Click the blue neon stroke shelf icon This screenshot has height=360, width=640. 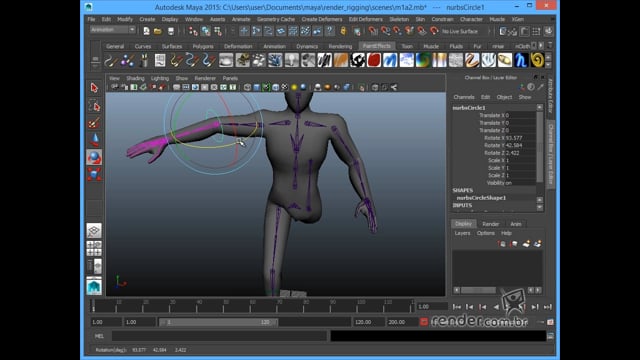(521, 60)
